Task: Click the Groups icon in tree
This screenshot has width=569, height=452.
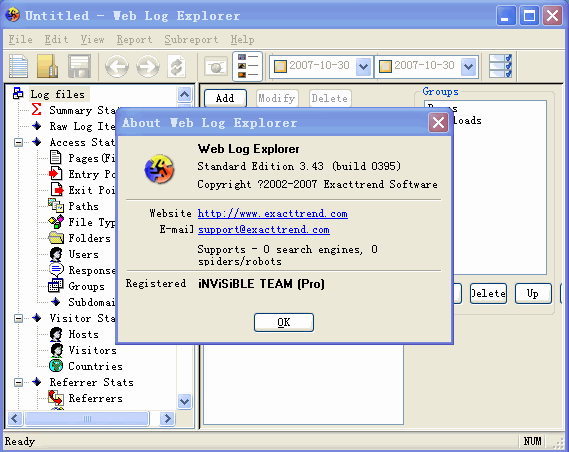Action: point(56,286)
